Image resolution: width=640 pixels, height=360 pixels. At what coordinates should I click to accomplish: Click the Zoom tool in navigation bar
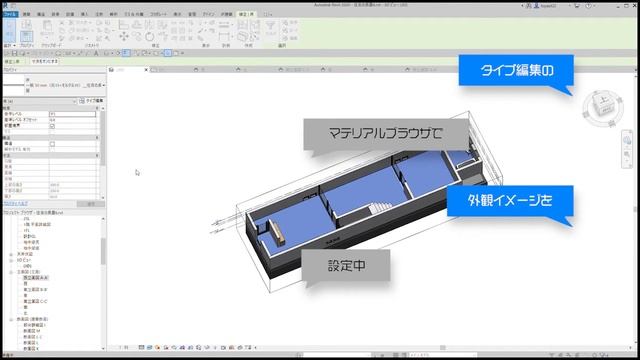pyautogui.click(x=627, y=154)
